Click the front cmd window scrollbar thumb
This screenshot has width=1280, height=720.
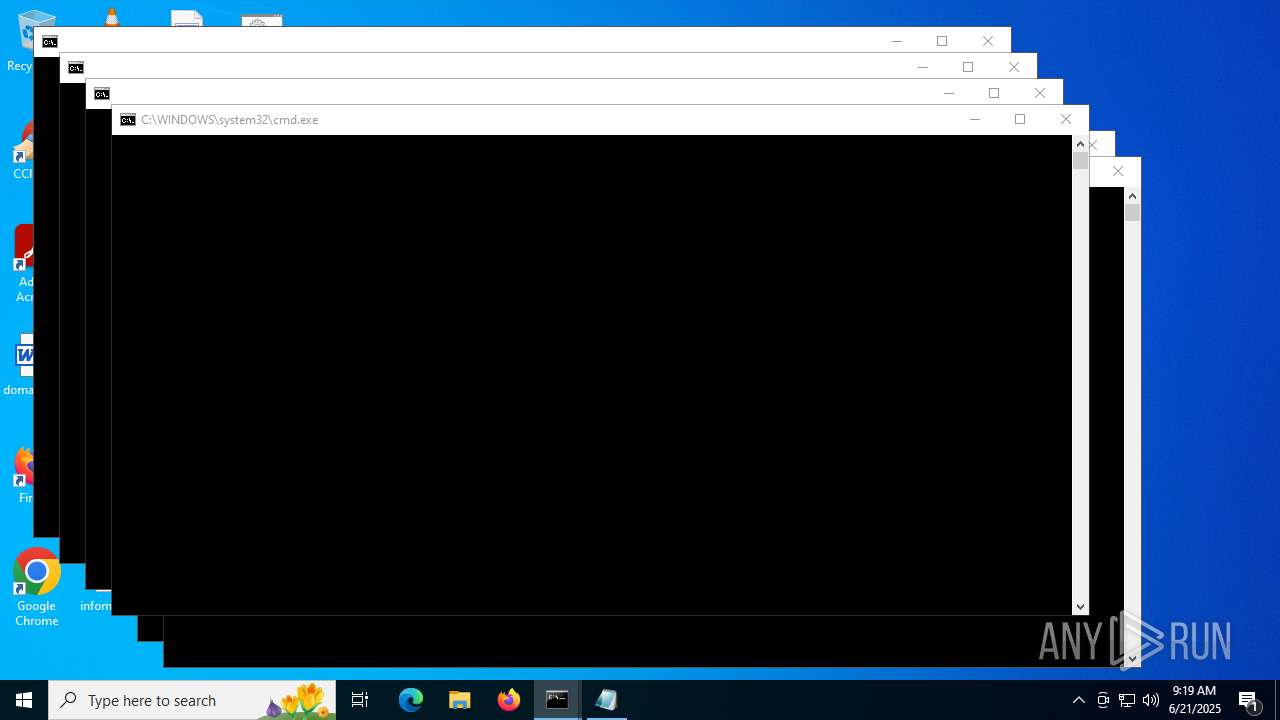pyautogui.click(x=1080, y=161)
